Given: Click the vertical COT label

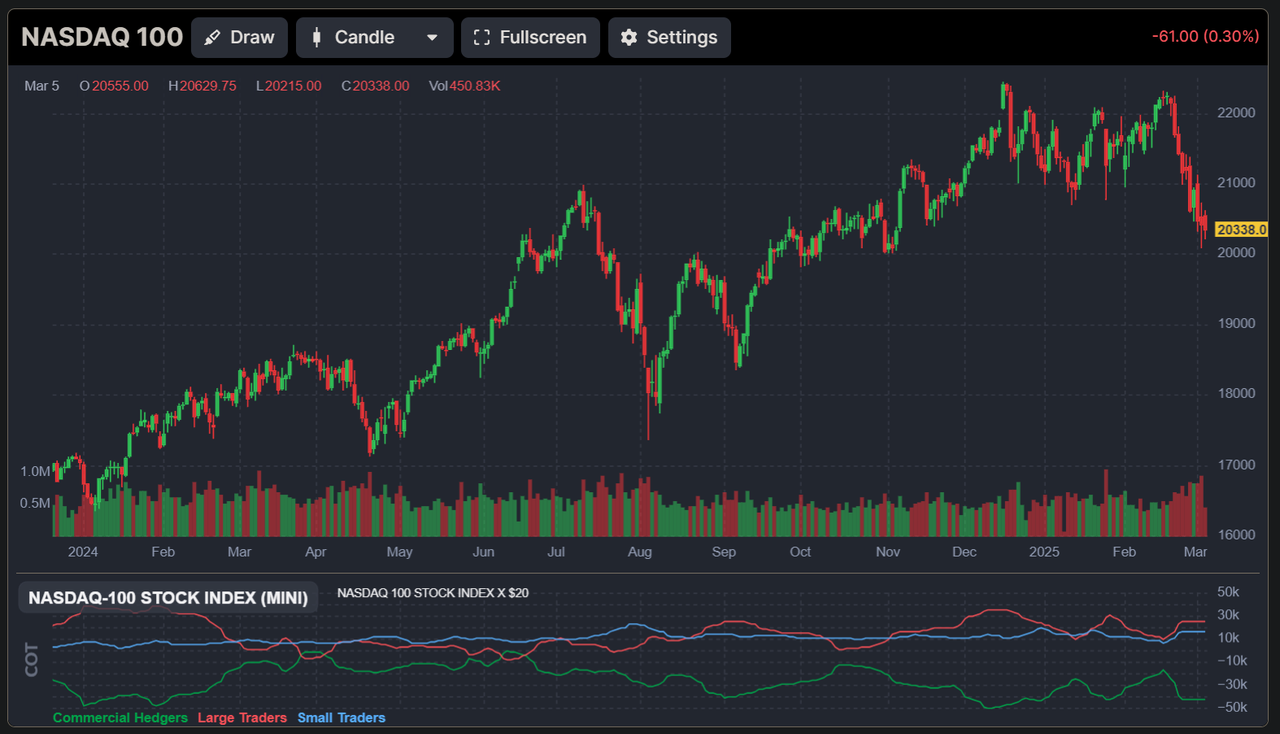Looking at the screenshot, I should click(x=32, y=659).
